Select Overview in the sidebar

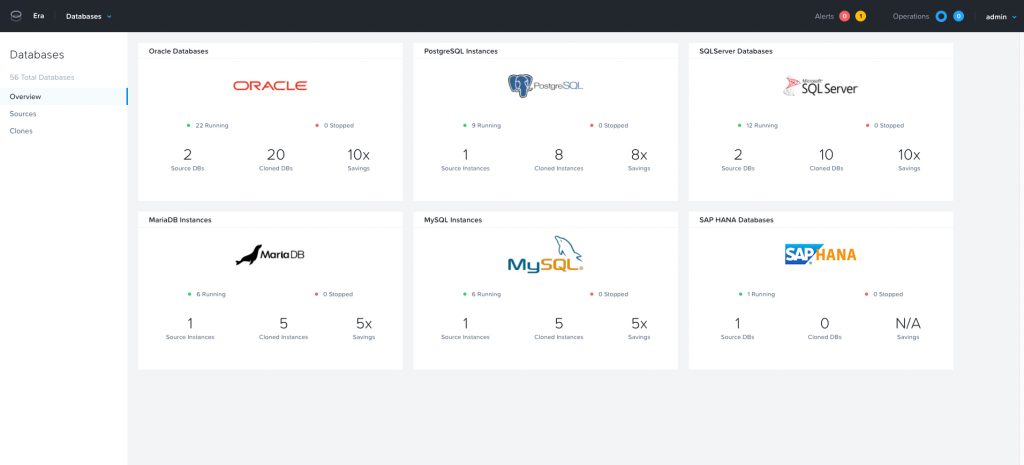click(x=25, y=96)
